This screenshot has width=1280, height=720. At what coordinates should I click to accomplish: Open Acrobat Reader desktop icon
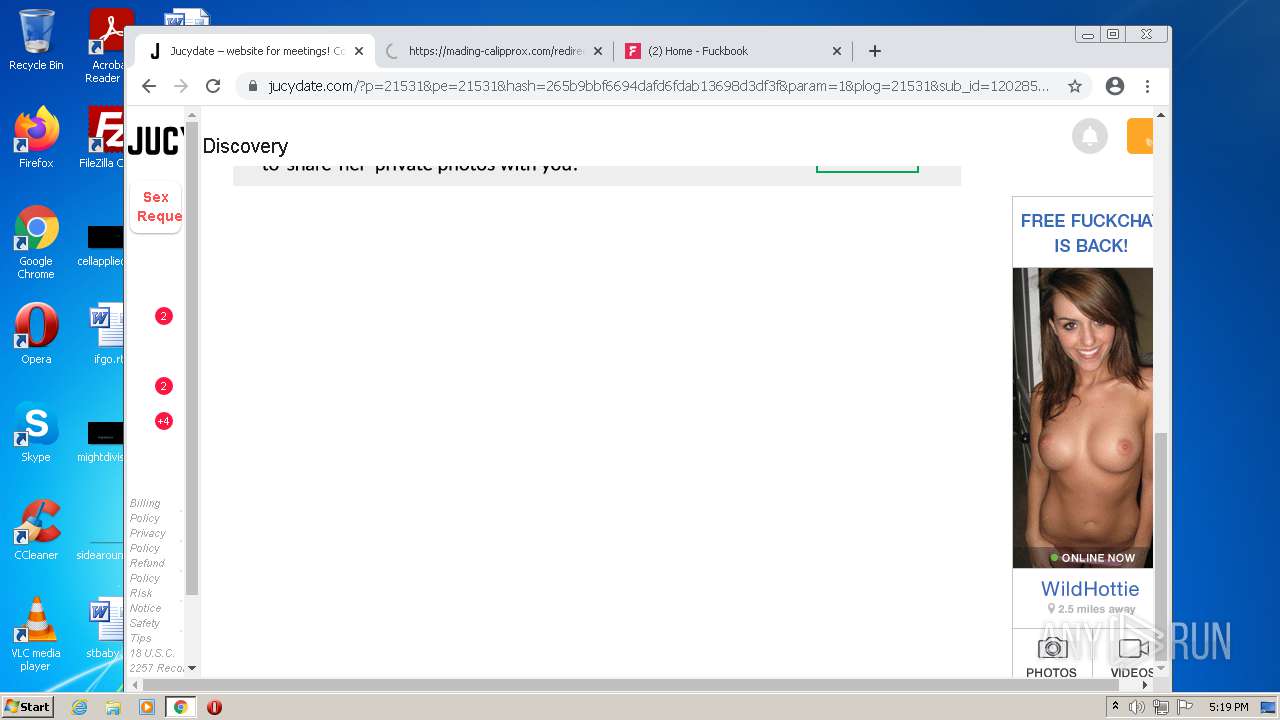coord(107,46)
